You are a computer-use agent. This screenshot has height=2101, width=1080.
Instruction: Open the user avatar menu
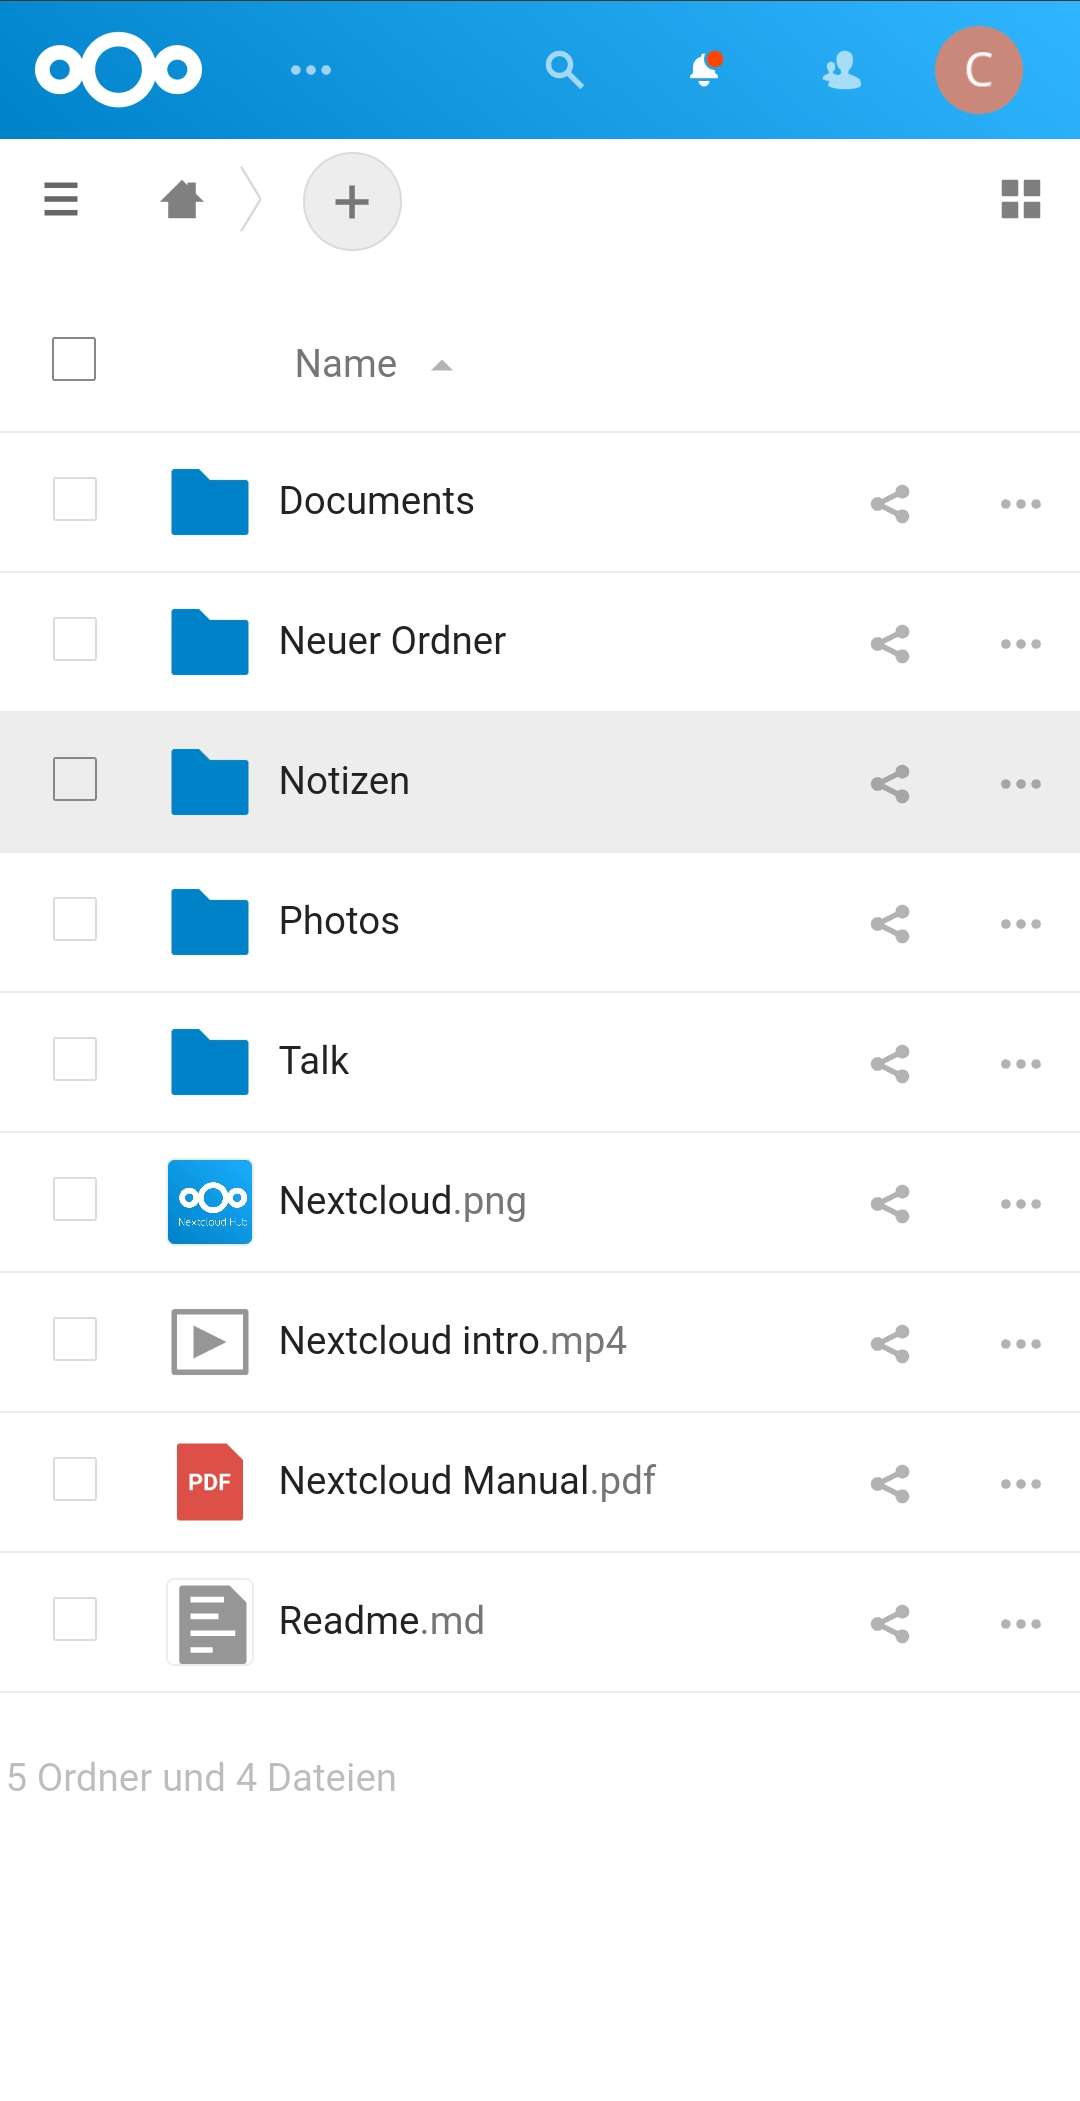click(978, 70)
